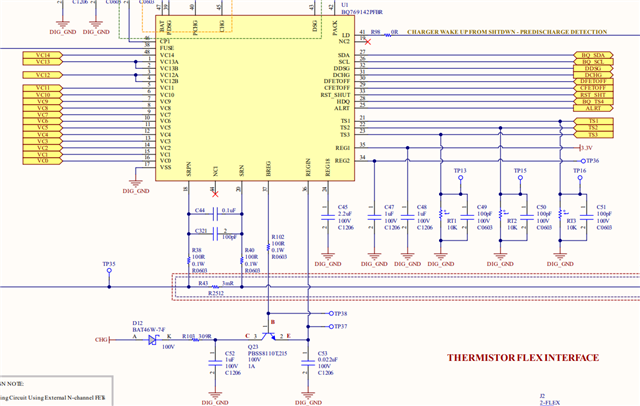This screenshot has height=406, width=640.
Task: Click the ALRT net port
Action: tap(593, 108)
